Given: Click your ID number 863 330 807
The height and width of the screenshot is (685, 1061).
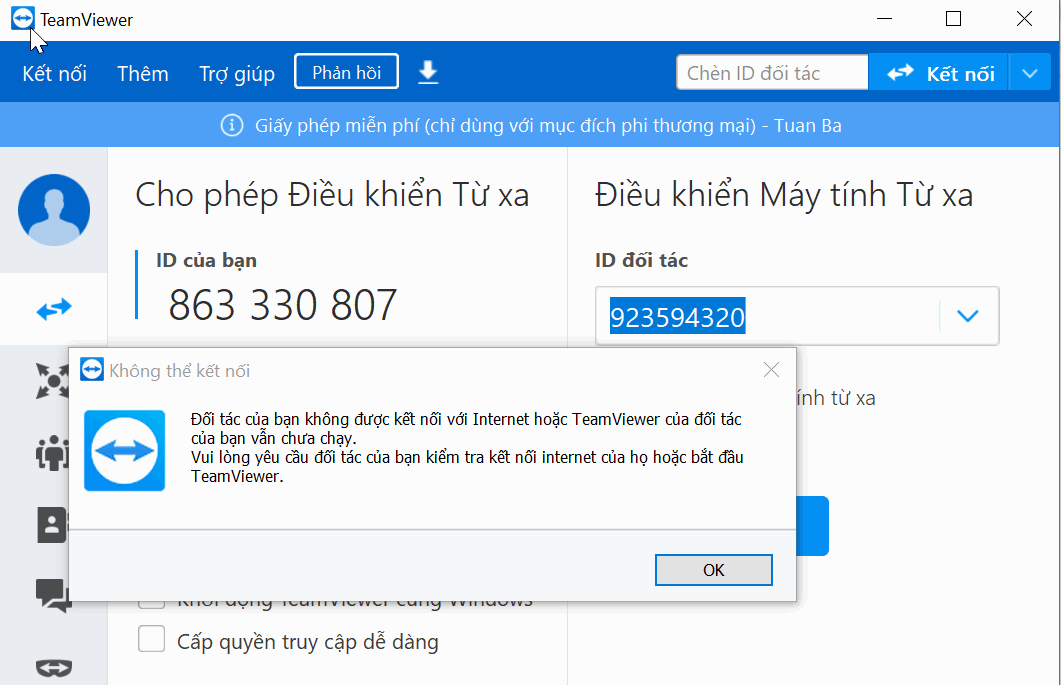Looking at the screenshot, I should pyautogui.click(x=282, y=305).
